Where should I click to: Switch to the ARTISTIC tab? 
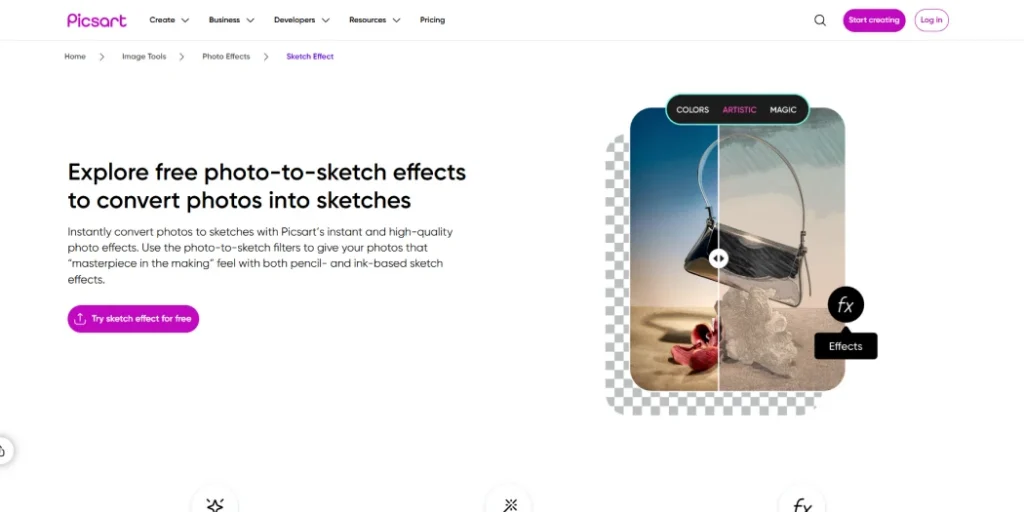(739, 110)
